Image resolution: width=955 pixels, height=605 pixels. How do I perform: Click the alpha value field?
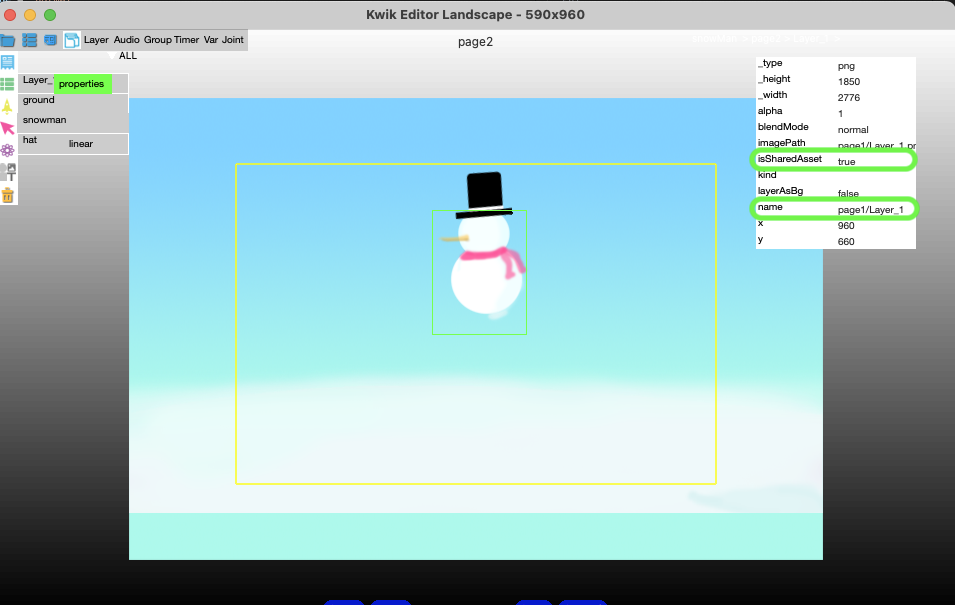840,113
